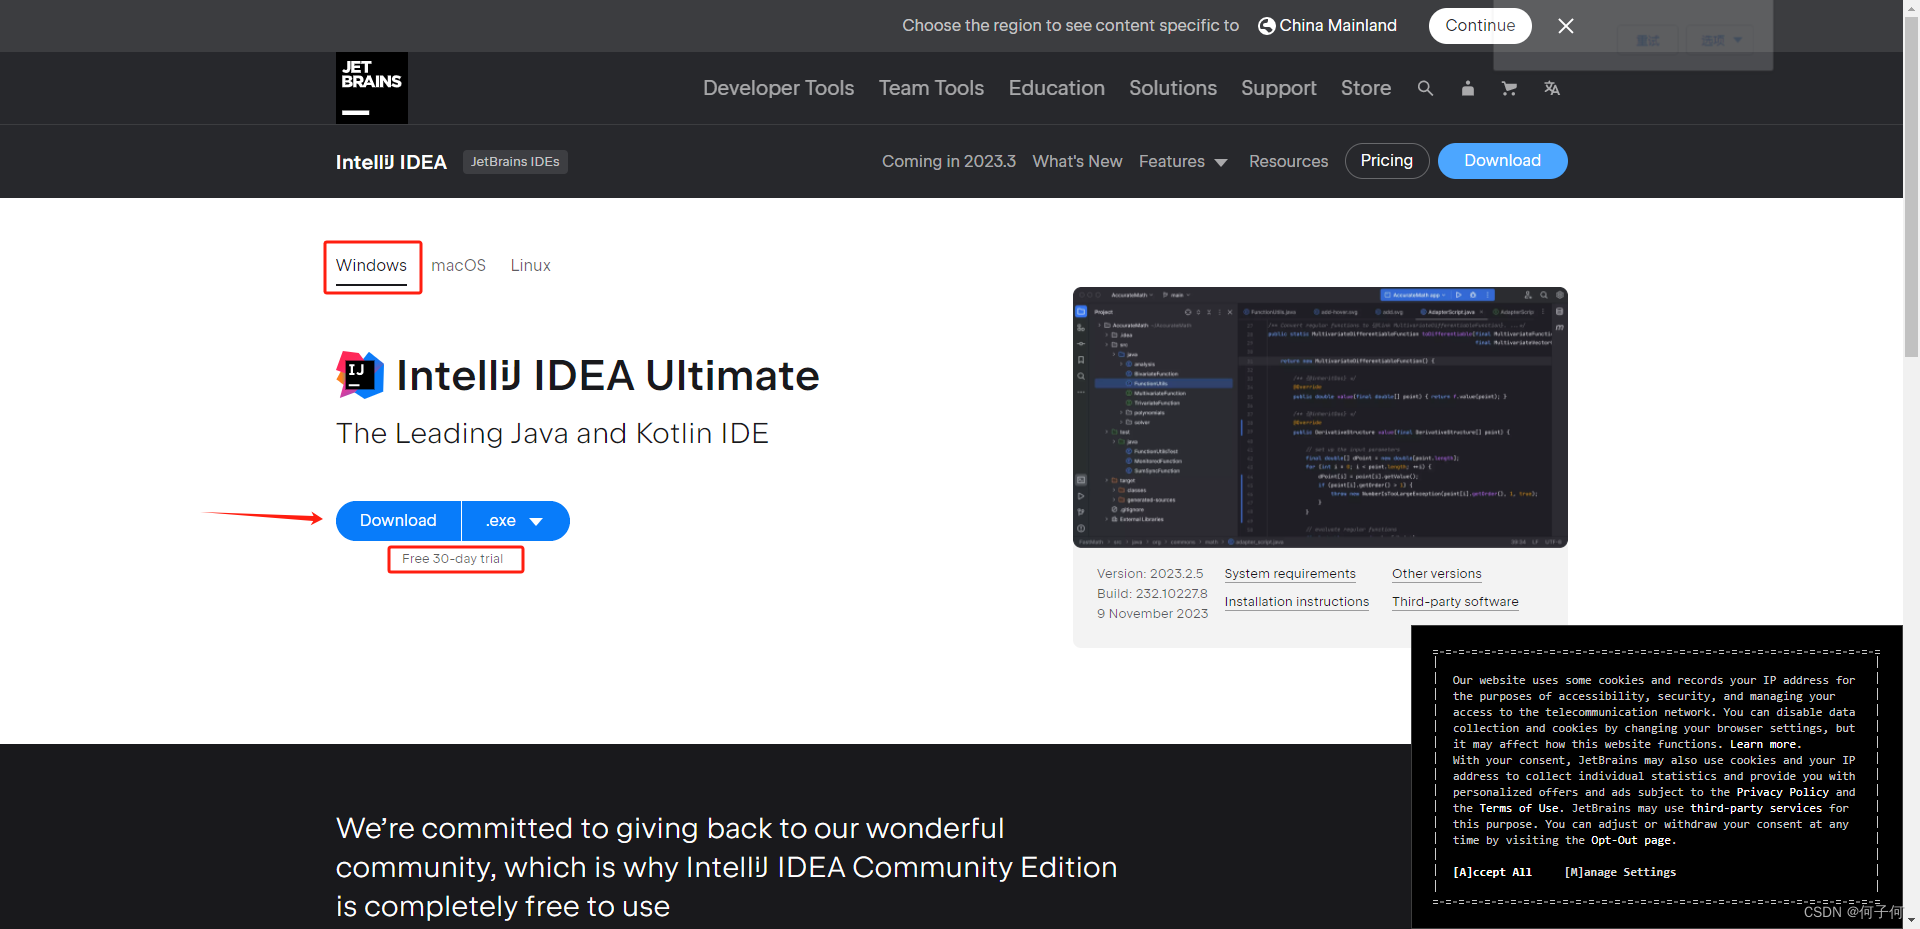Click the Pricing button
This screenshot has width=1920, height=929.
[x=1387, y=161]
